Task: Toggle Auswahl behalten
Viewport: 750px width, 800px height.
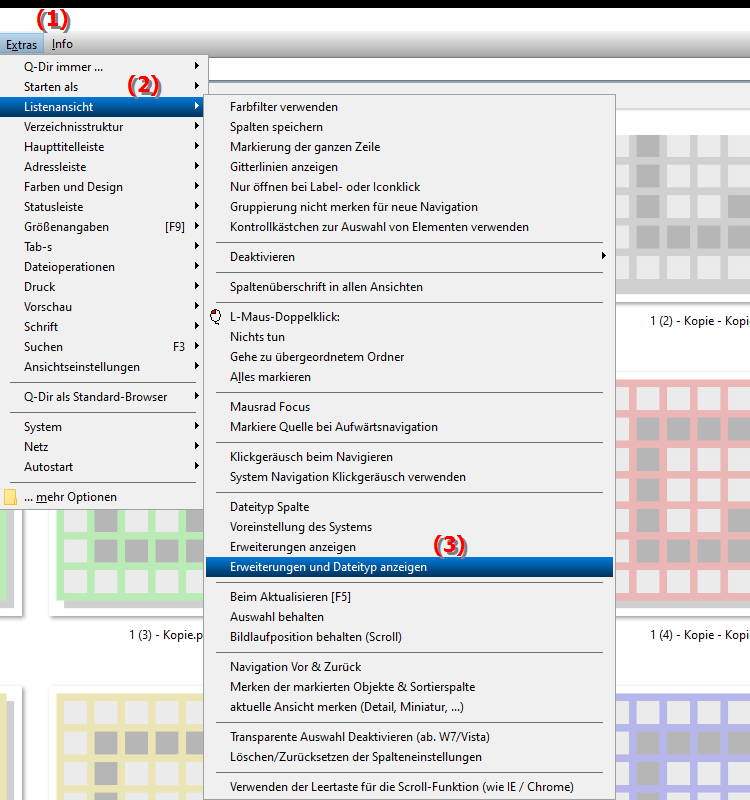Action: click(409, 617)
